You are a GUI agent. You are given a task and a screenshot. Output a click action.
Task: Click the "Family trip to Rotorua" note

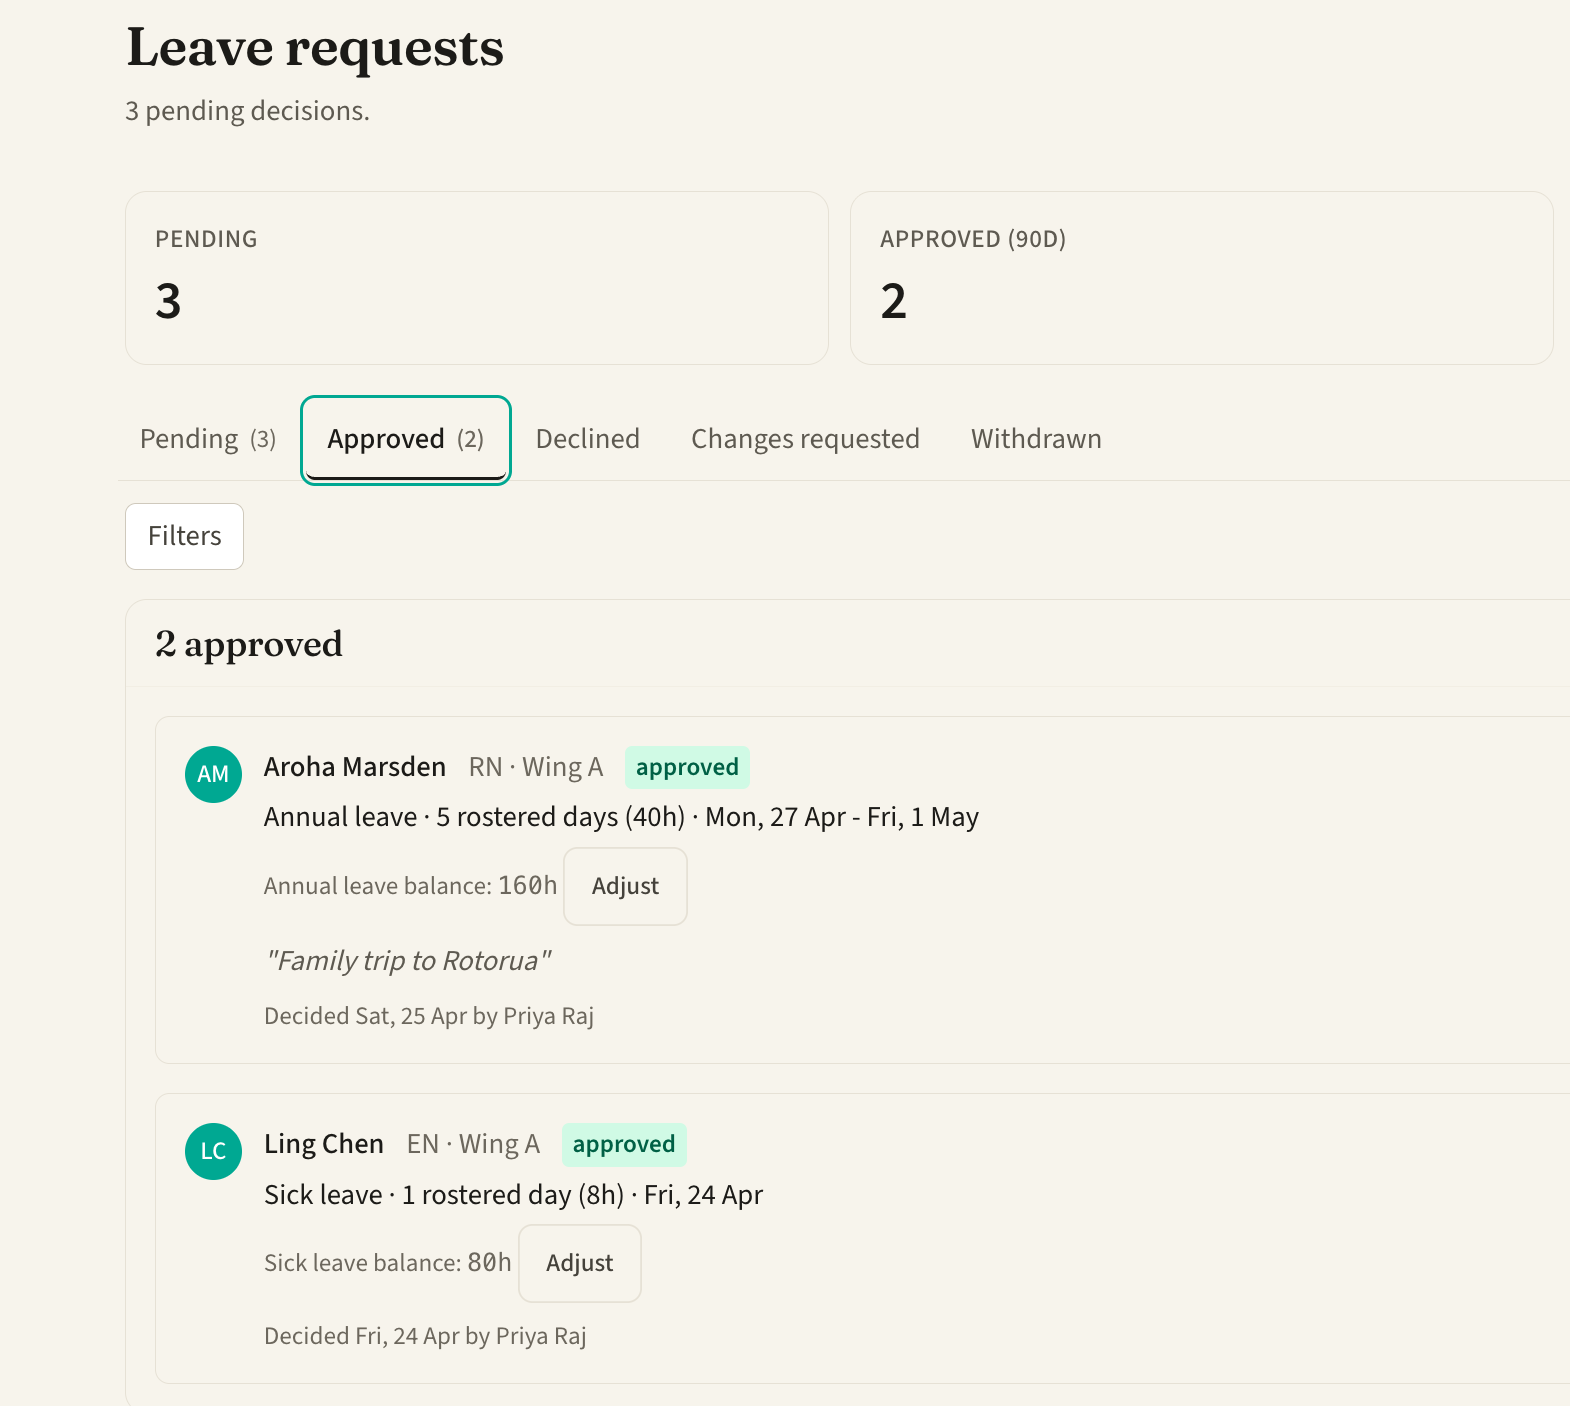(408, 961)
